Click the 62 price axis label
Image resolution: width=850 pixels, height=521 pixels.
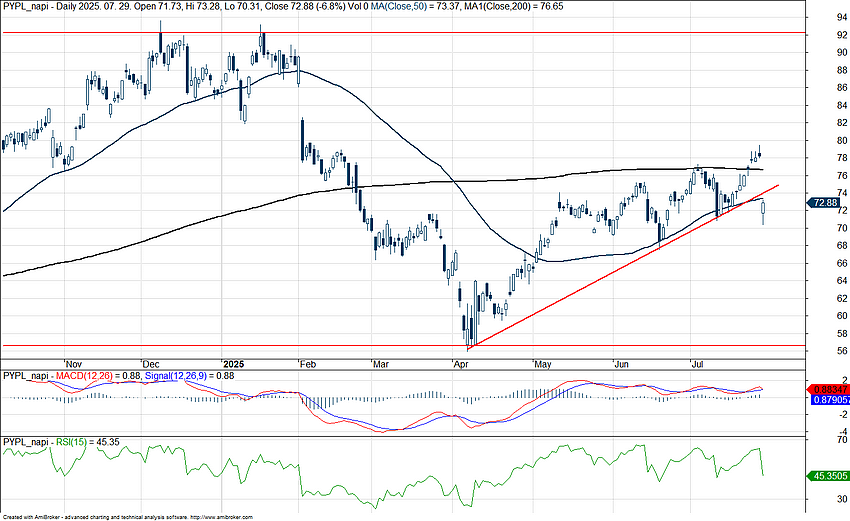point(842,298)
